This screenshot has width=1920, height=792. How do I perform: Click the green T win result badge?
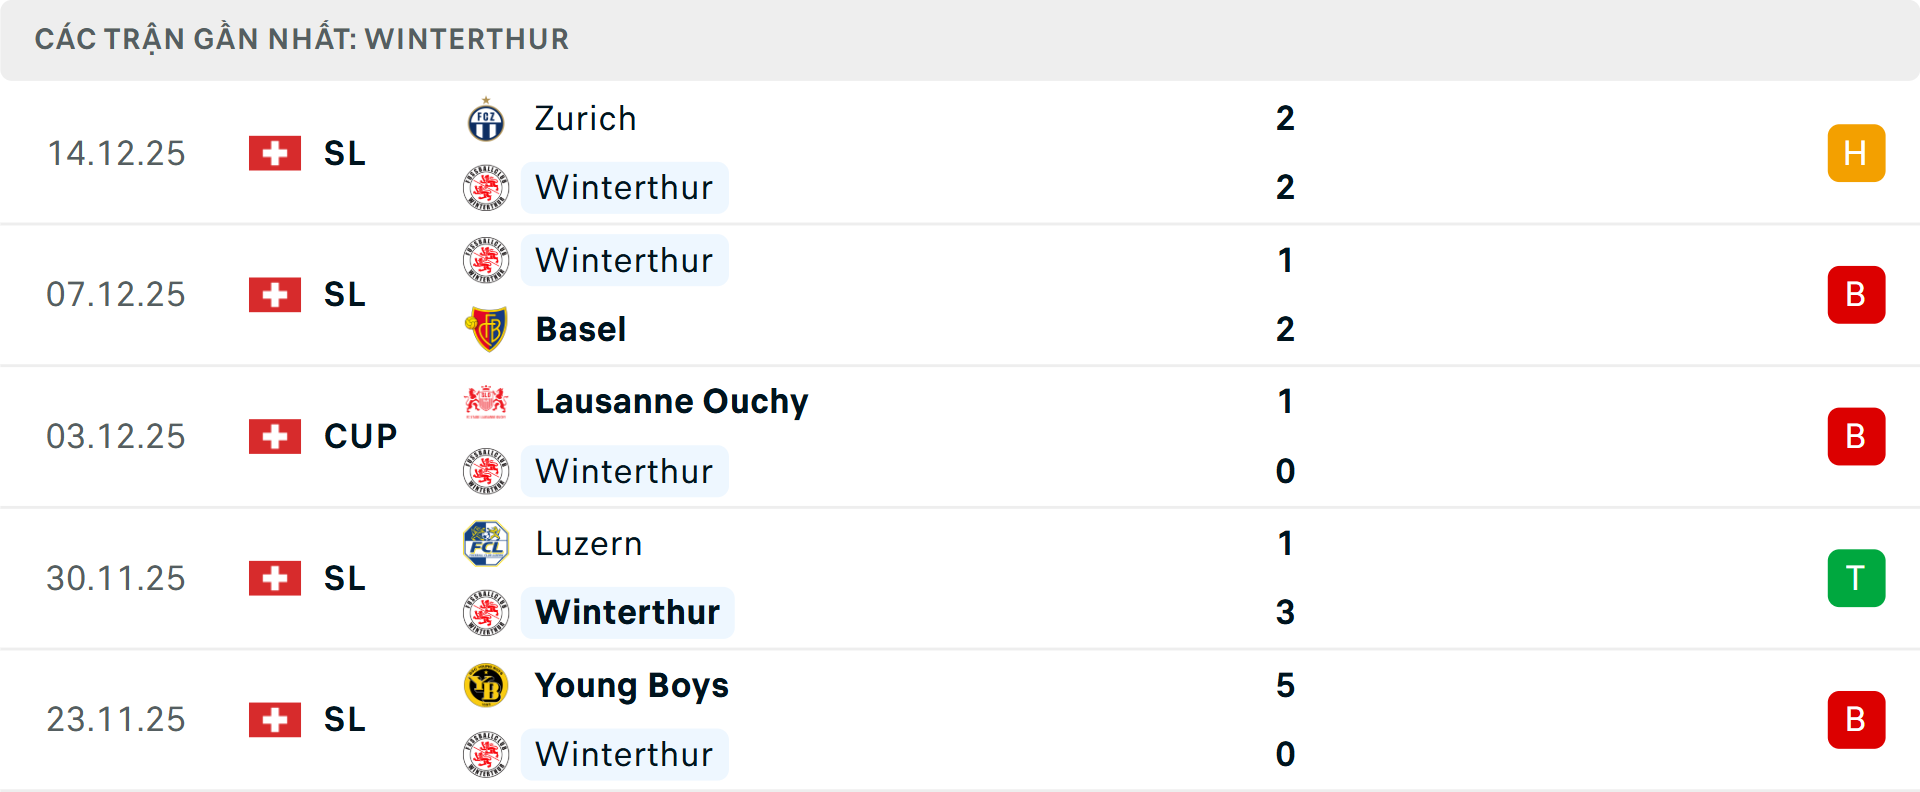1856,578
